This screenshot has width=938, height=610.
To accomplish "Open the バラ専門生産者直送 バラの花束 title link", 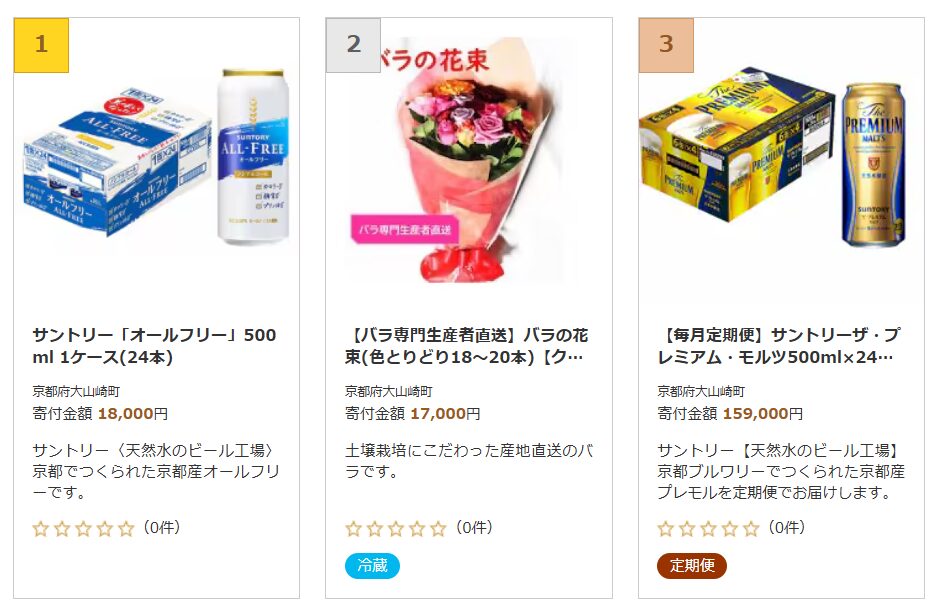I will click(467, 346).
